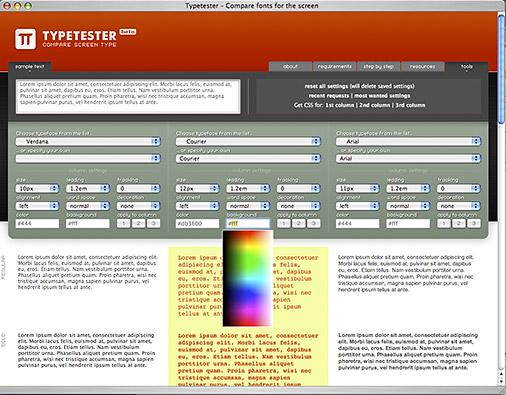Apply third column settings to column 1
The width and height of the screenshot is (506, 395).
tap(444, 223)
